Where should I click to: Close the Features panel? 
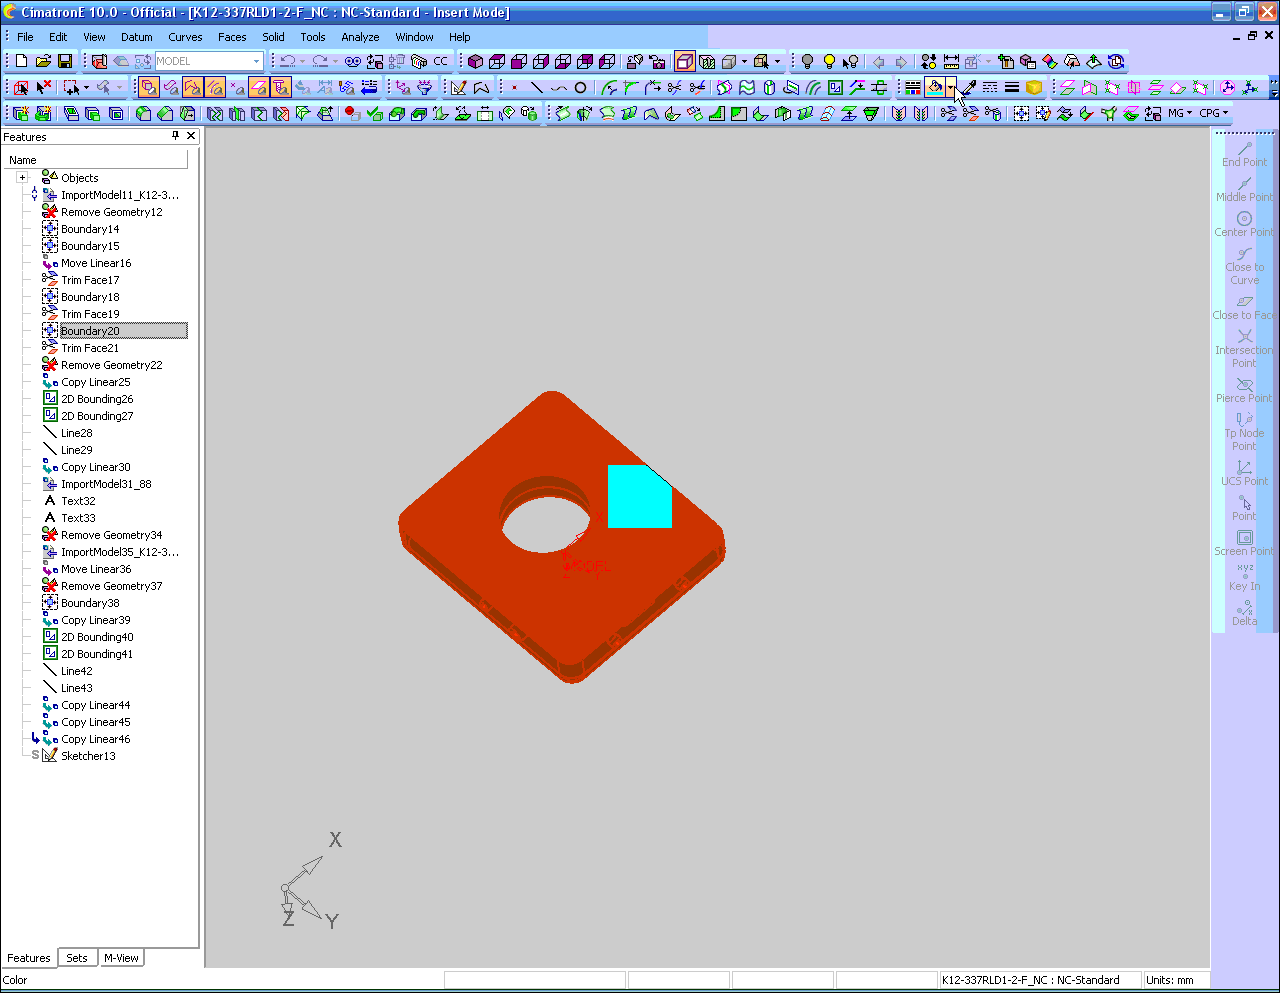pyautogui.click(x=191, y=136)
